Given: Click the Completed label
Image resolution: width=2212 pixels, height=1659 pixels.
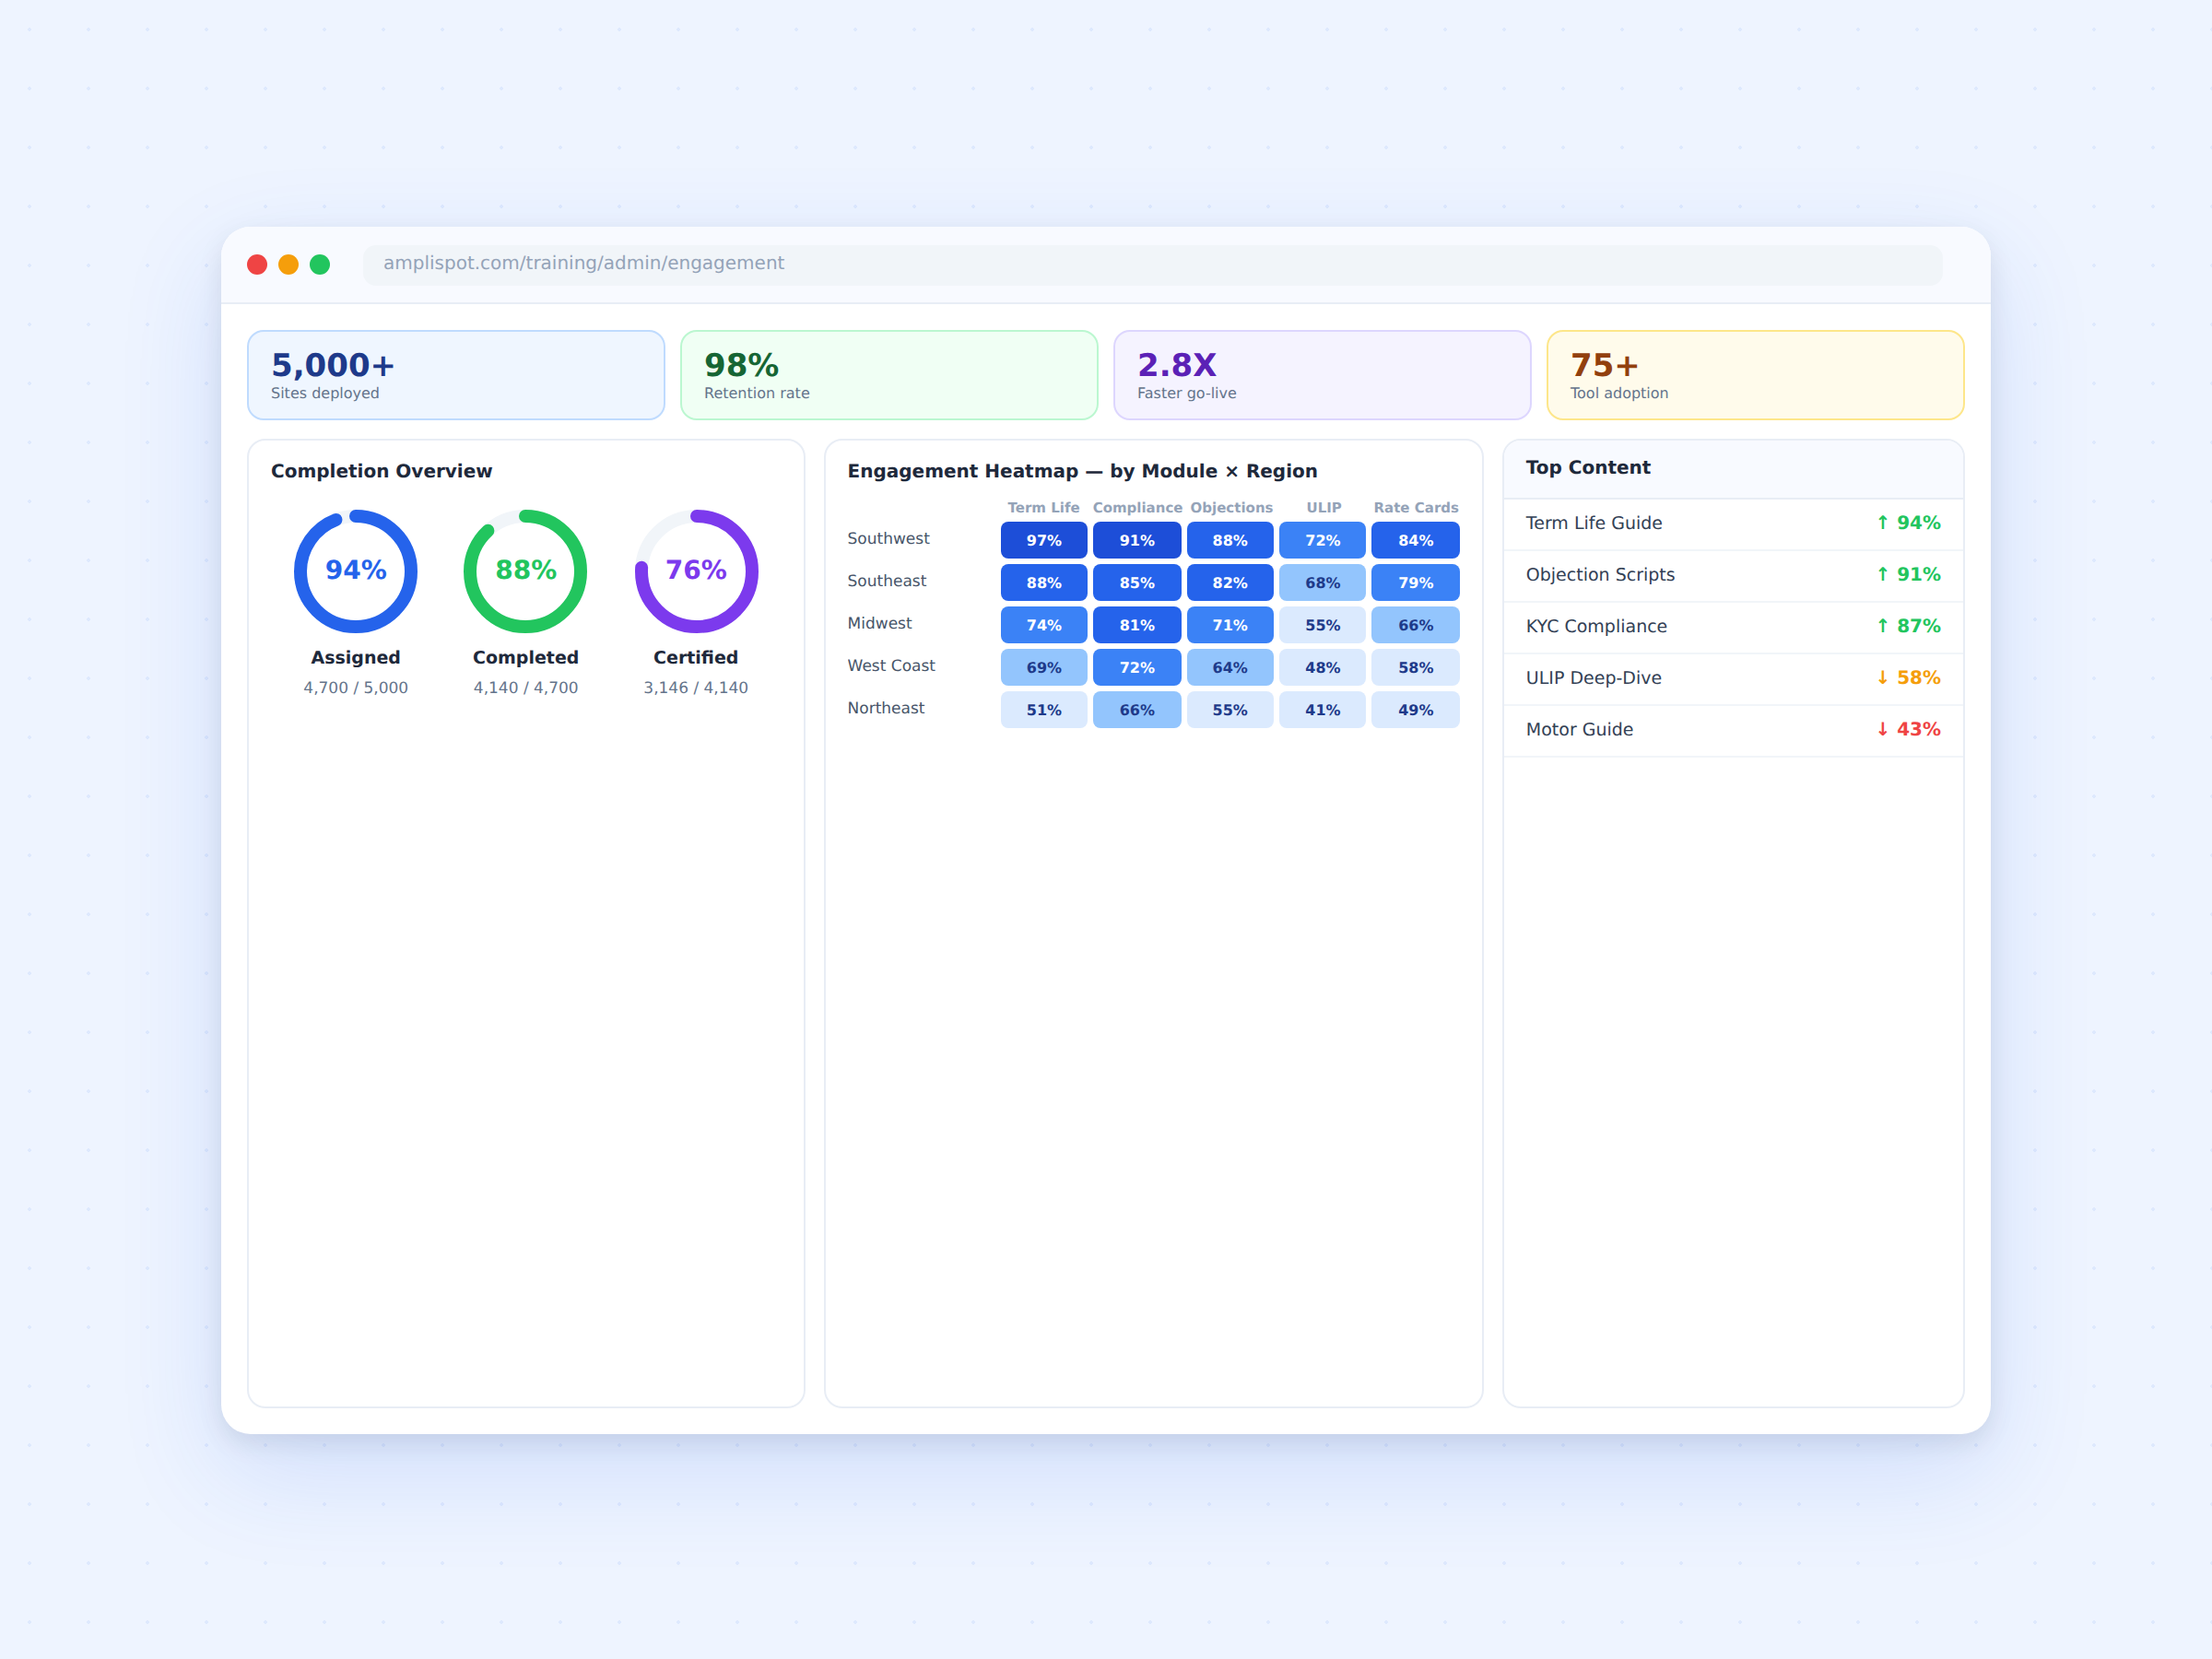Looking at the screenshot, I should [526, 657].
